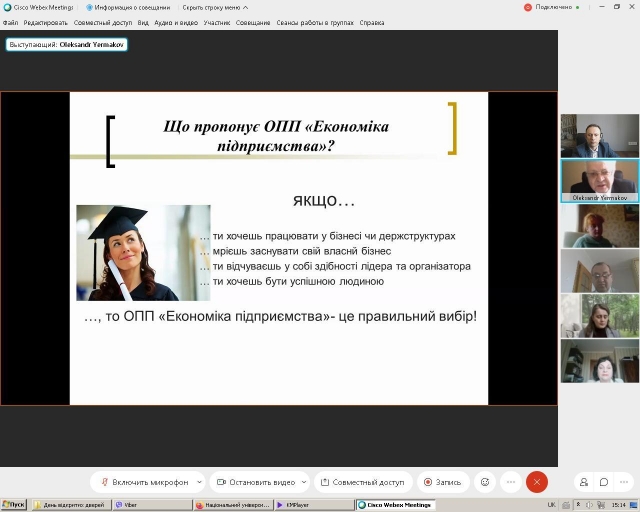Open Информация о совещании
640x512 pixels.
point(128,7)
